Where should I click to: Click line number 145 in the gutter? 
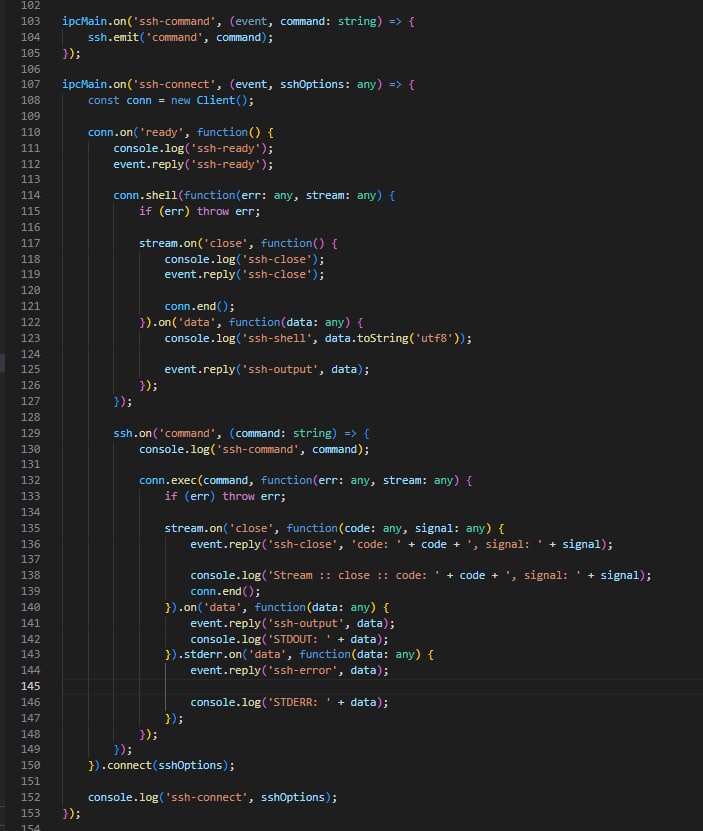[x=30, y=686]
